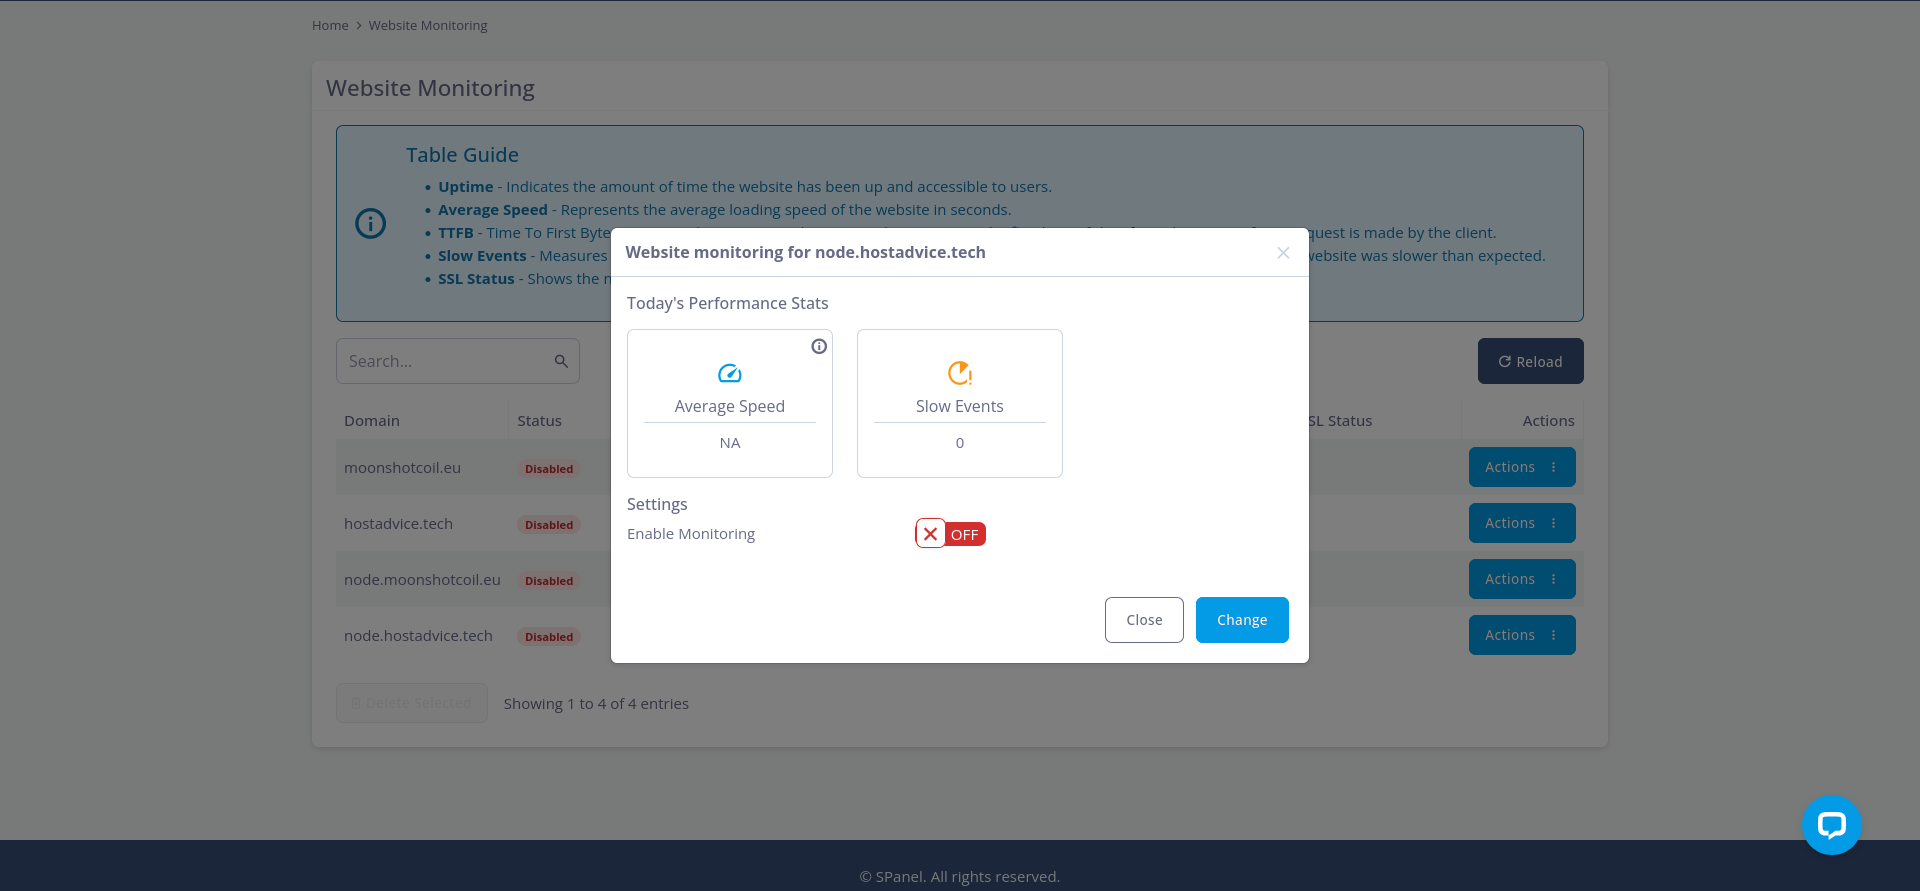Click the search magnifier icon

click(561, 361)
